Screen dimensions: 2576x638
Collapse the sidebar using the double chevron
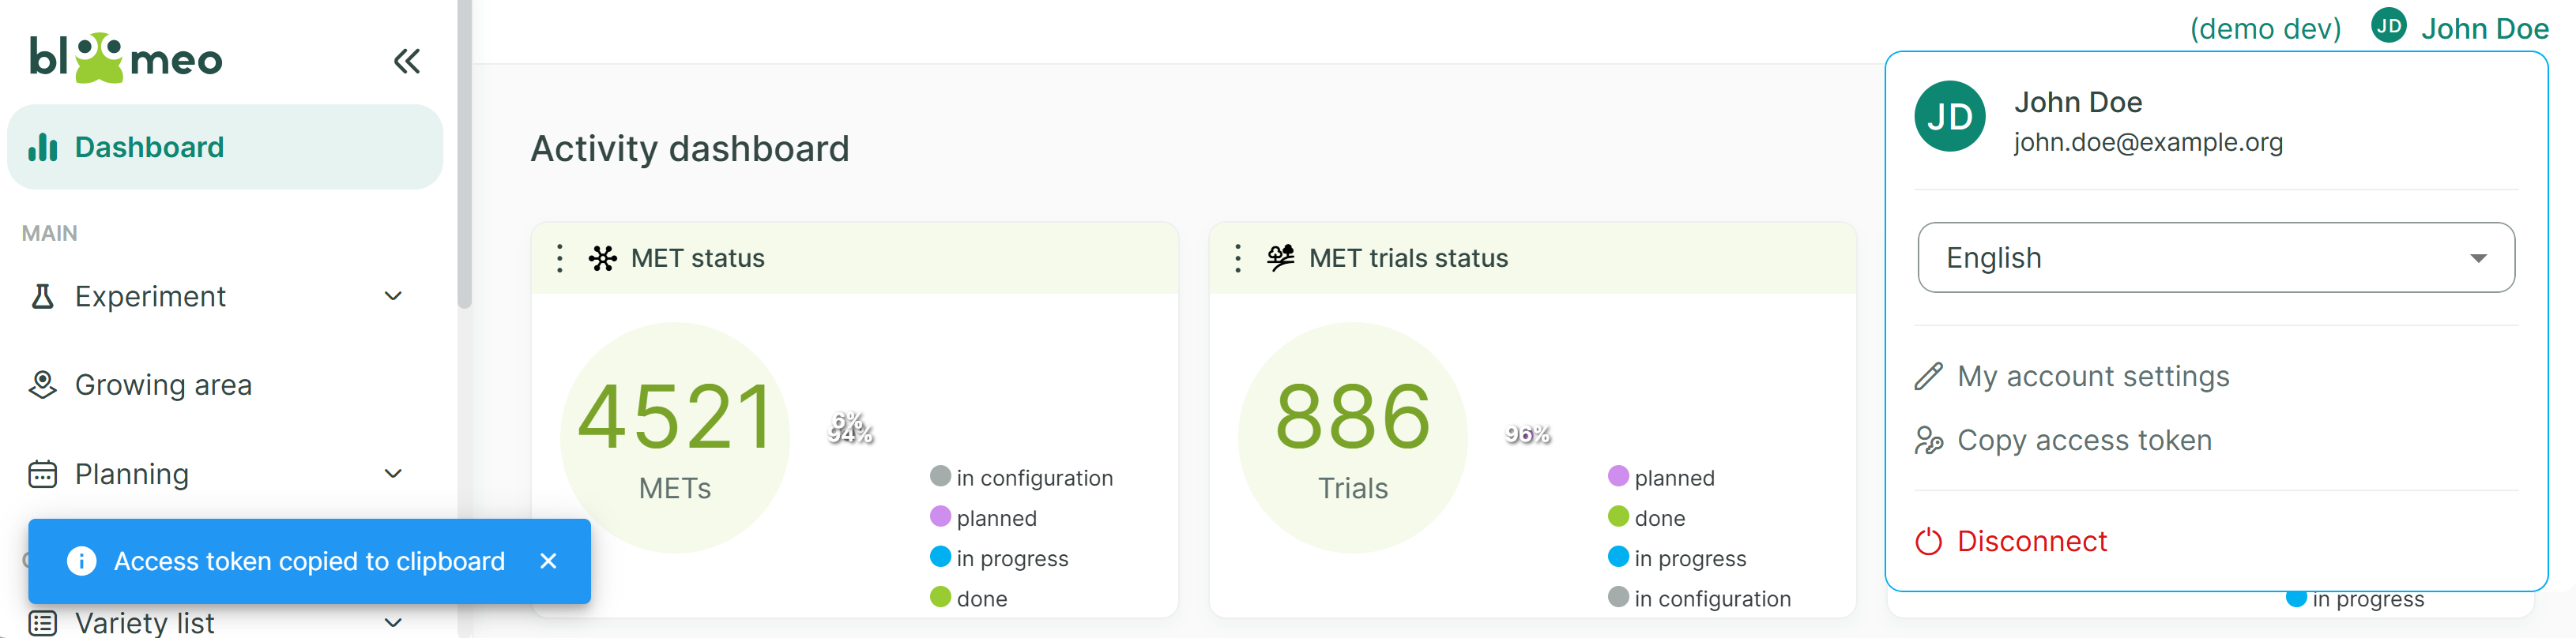coord(407,60)
